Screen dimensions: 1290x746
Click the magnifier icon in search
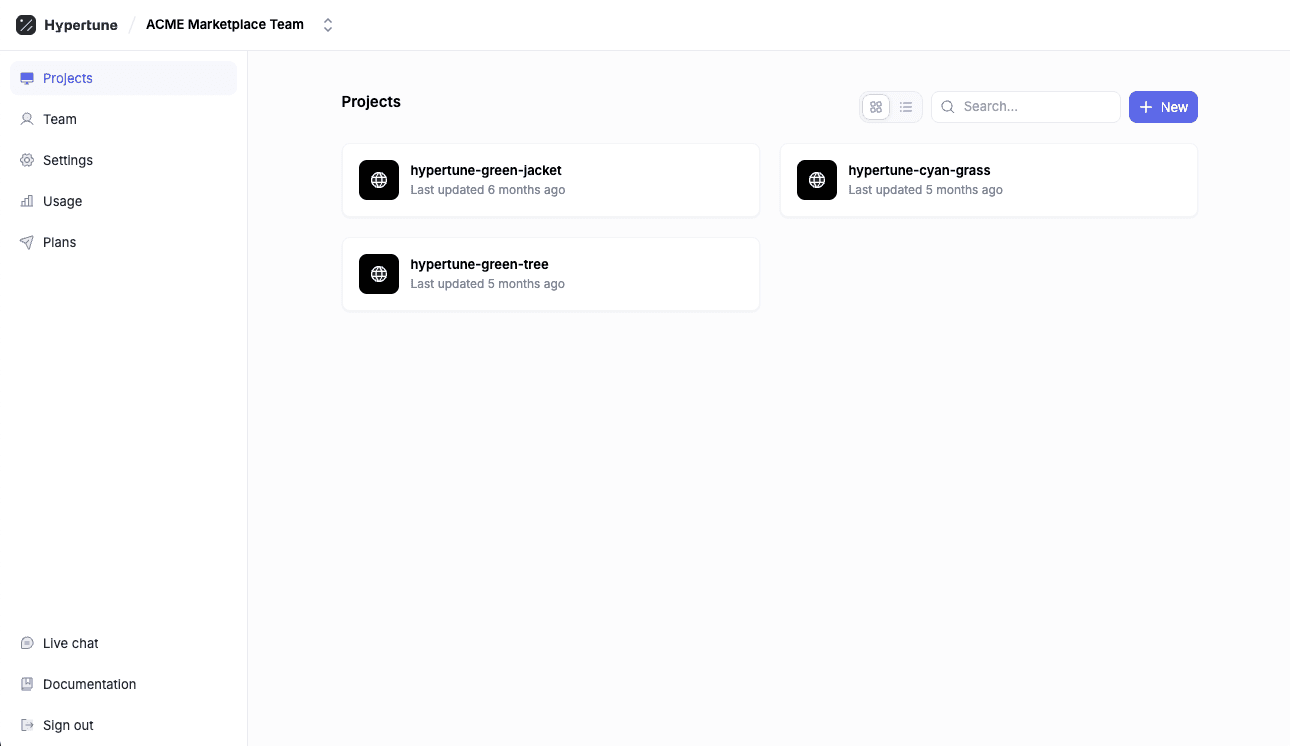948,107
